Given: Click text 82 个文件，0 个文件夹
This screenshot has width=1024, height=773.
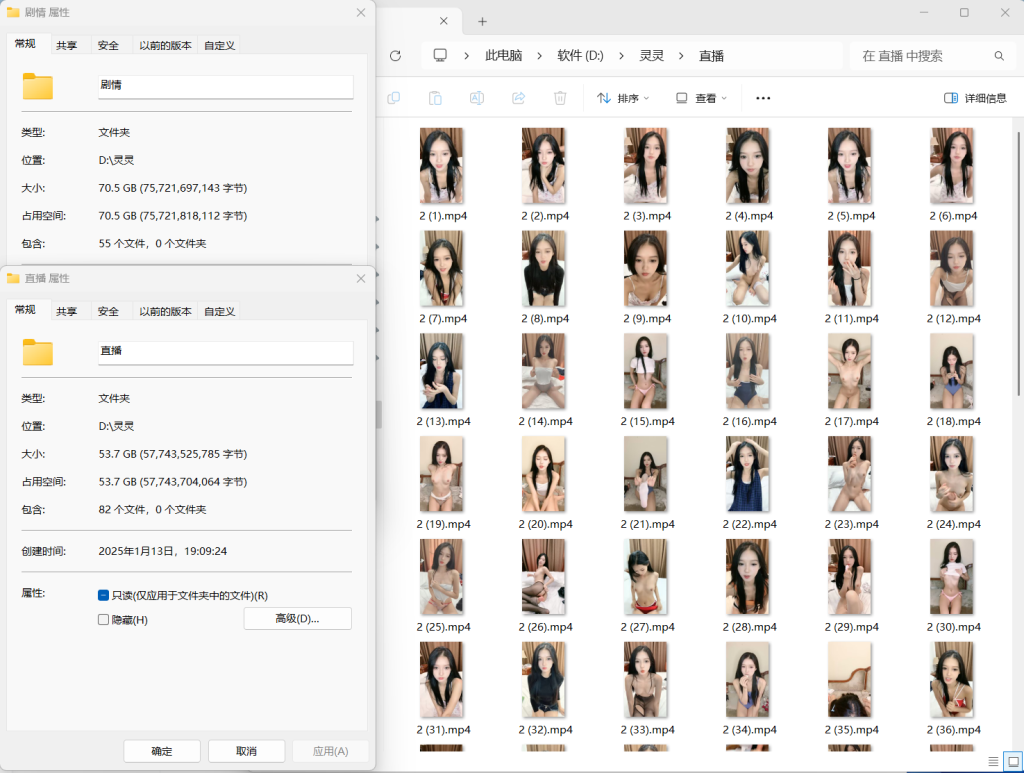Looking at the screenshot, I should (x=152, y=510).
